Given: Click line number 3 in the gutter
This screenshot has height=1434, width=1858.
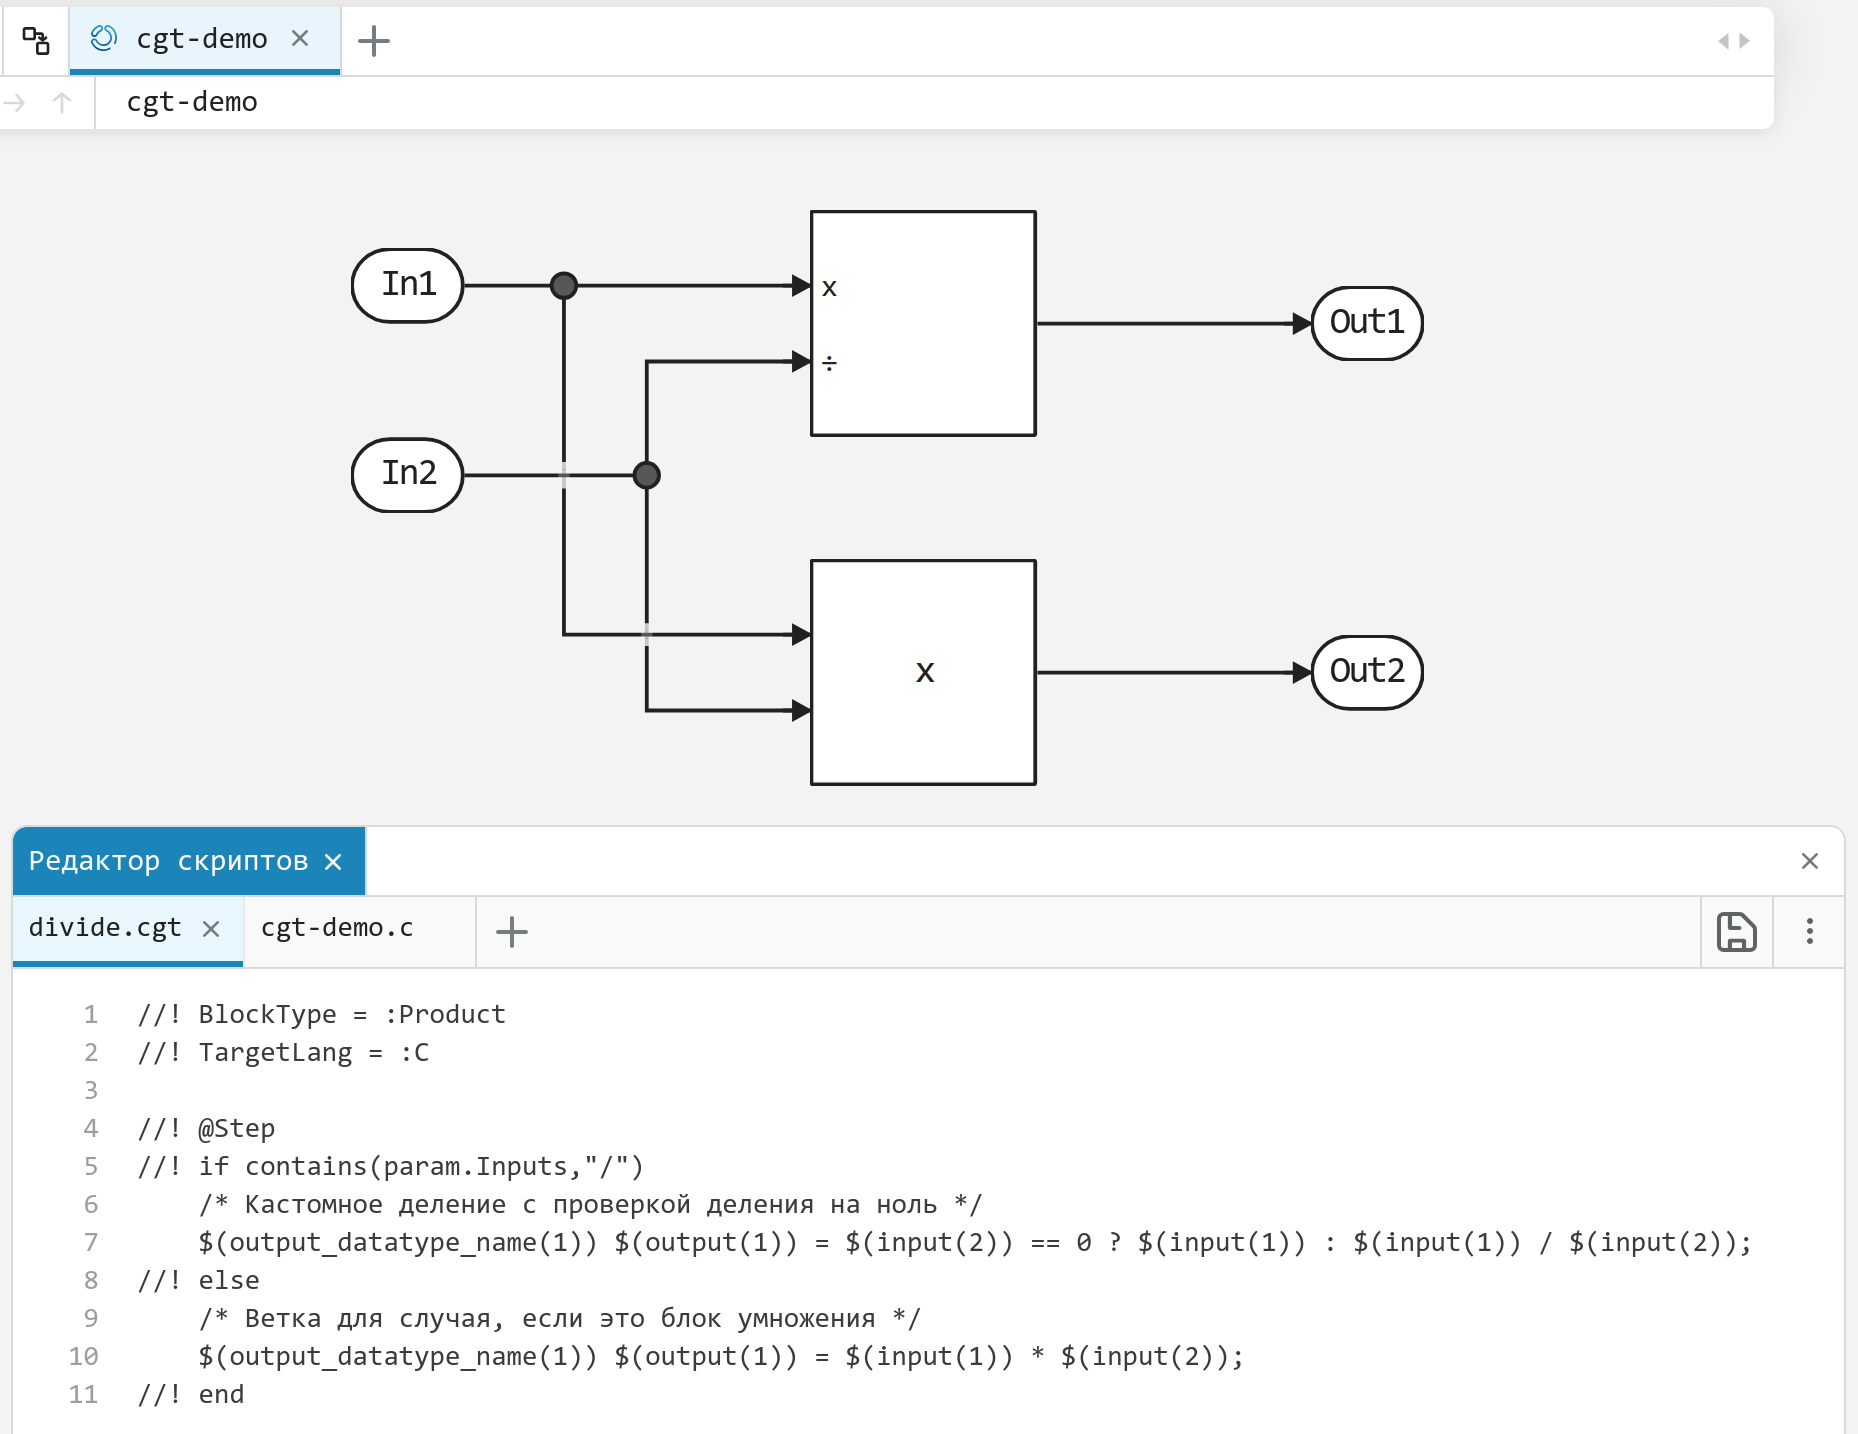Looking at the screenshot, I should (91, 1090).
